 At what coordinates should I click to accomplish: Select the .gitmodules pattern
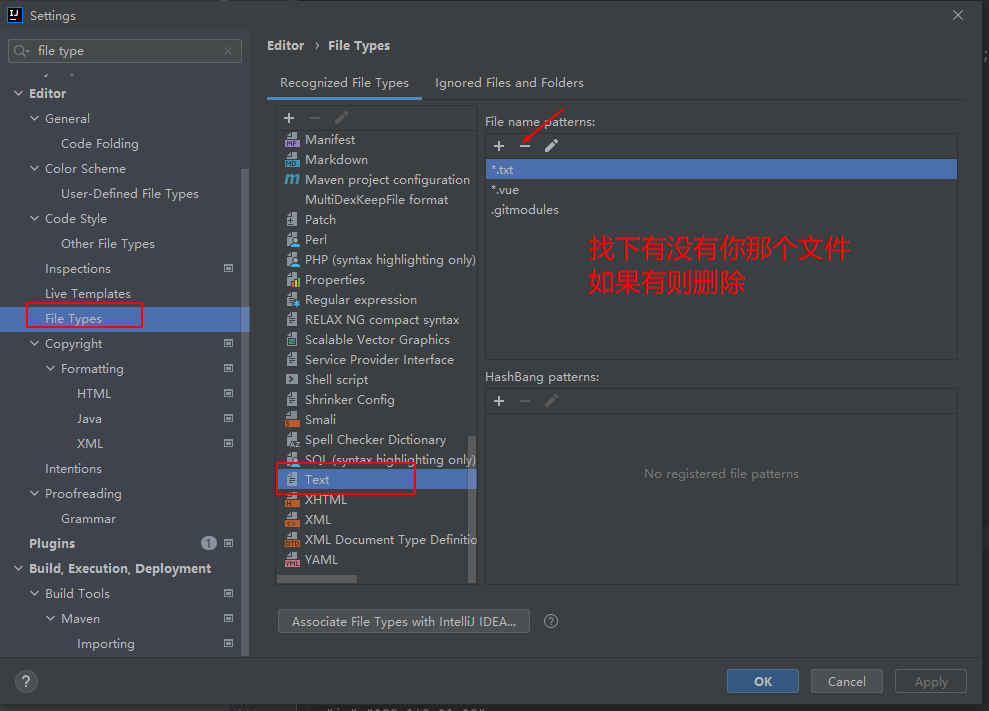click(x=721, y=210)
